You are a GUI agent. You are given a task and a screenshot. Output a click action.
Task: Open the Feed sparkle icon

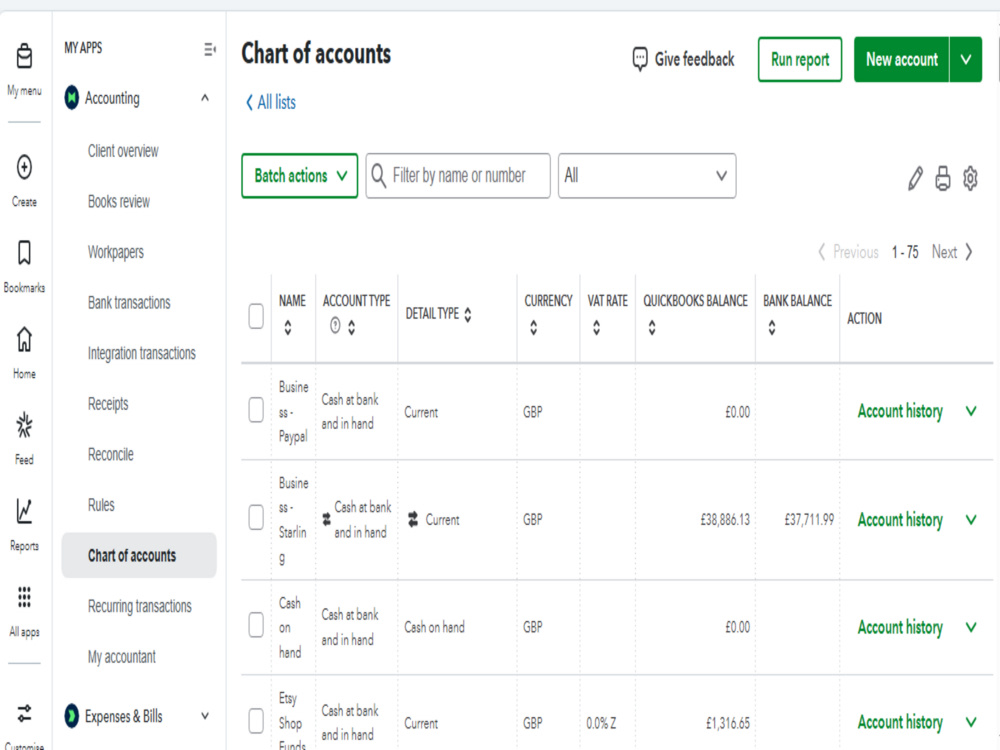coord(24,425)
